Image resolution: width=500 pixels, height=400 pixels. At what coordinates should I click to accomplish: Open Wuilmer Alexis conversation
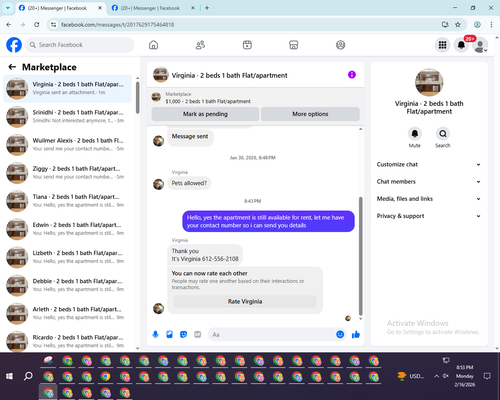(x=67, y=145)
